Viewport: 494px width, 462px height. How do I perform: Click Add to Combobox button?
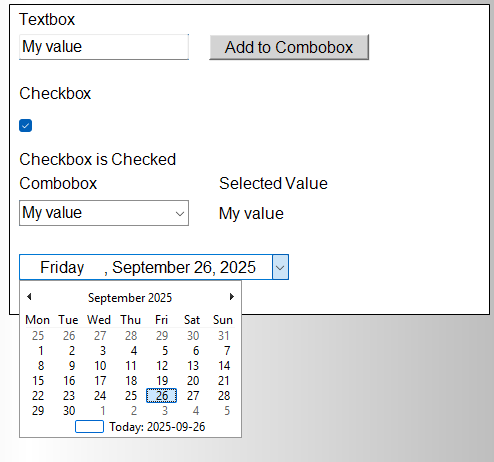289,47
